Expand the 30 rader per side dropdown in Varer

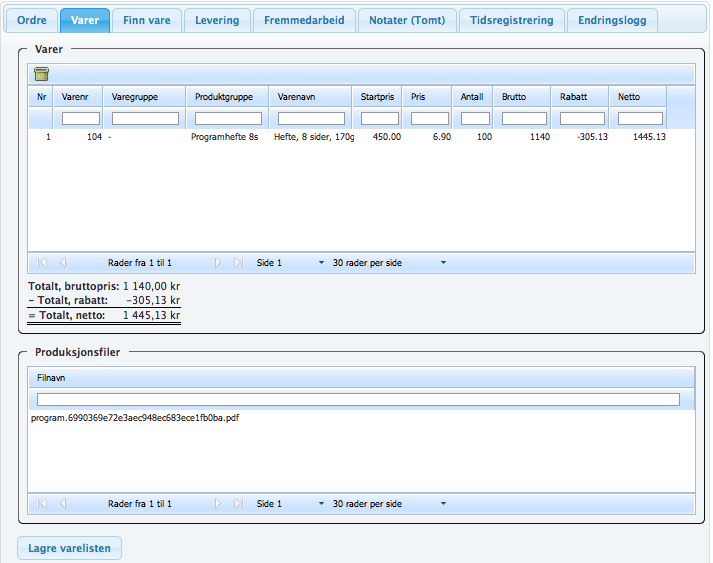tap(389, 263)
